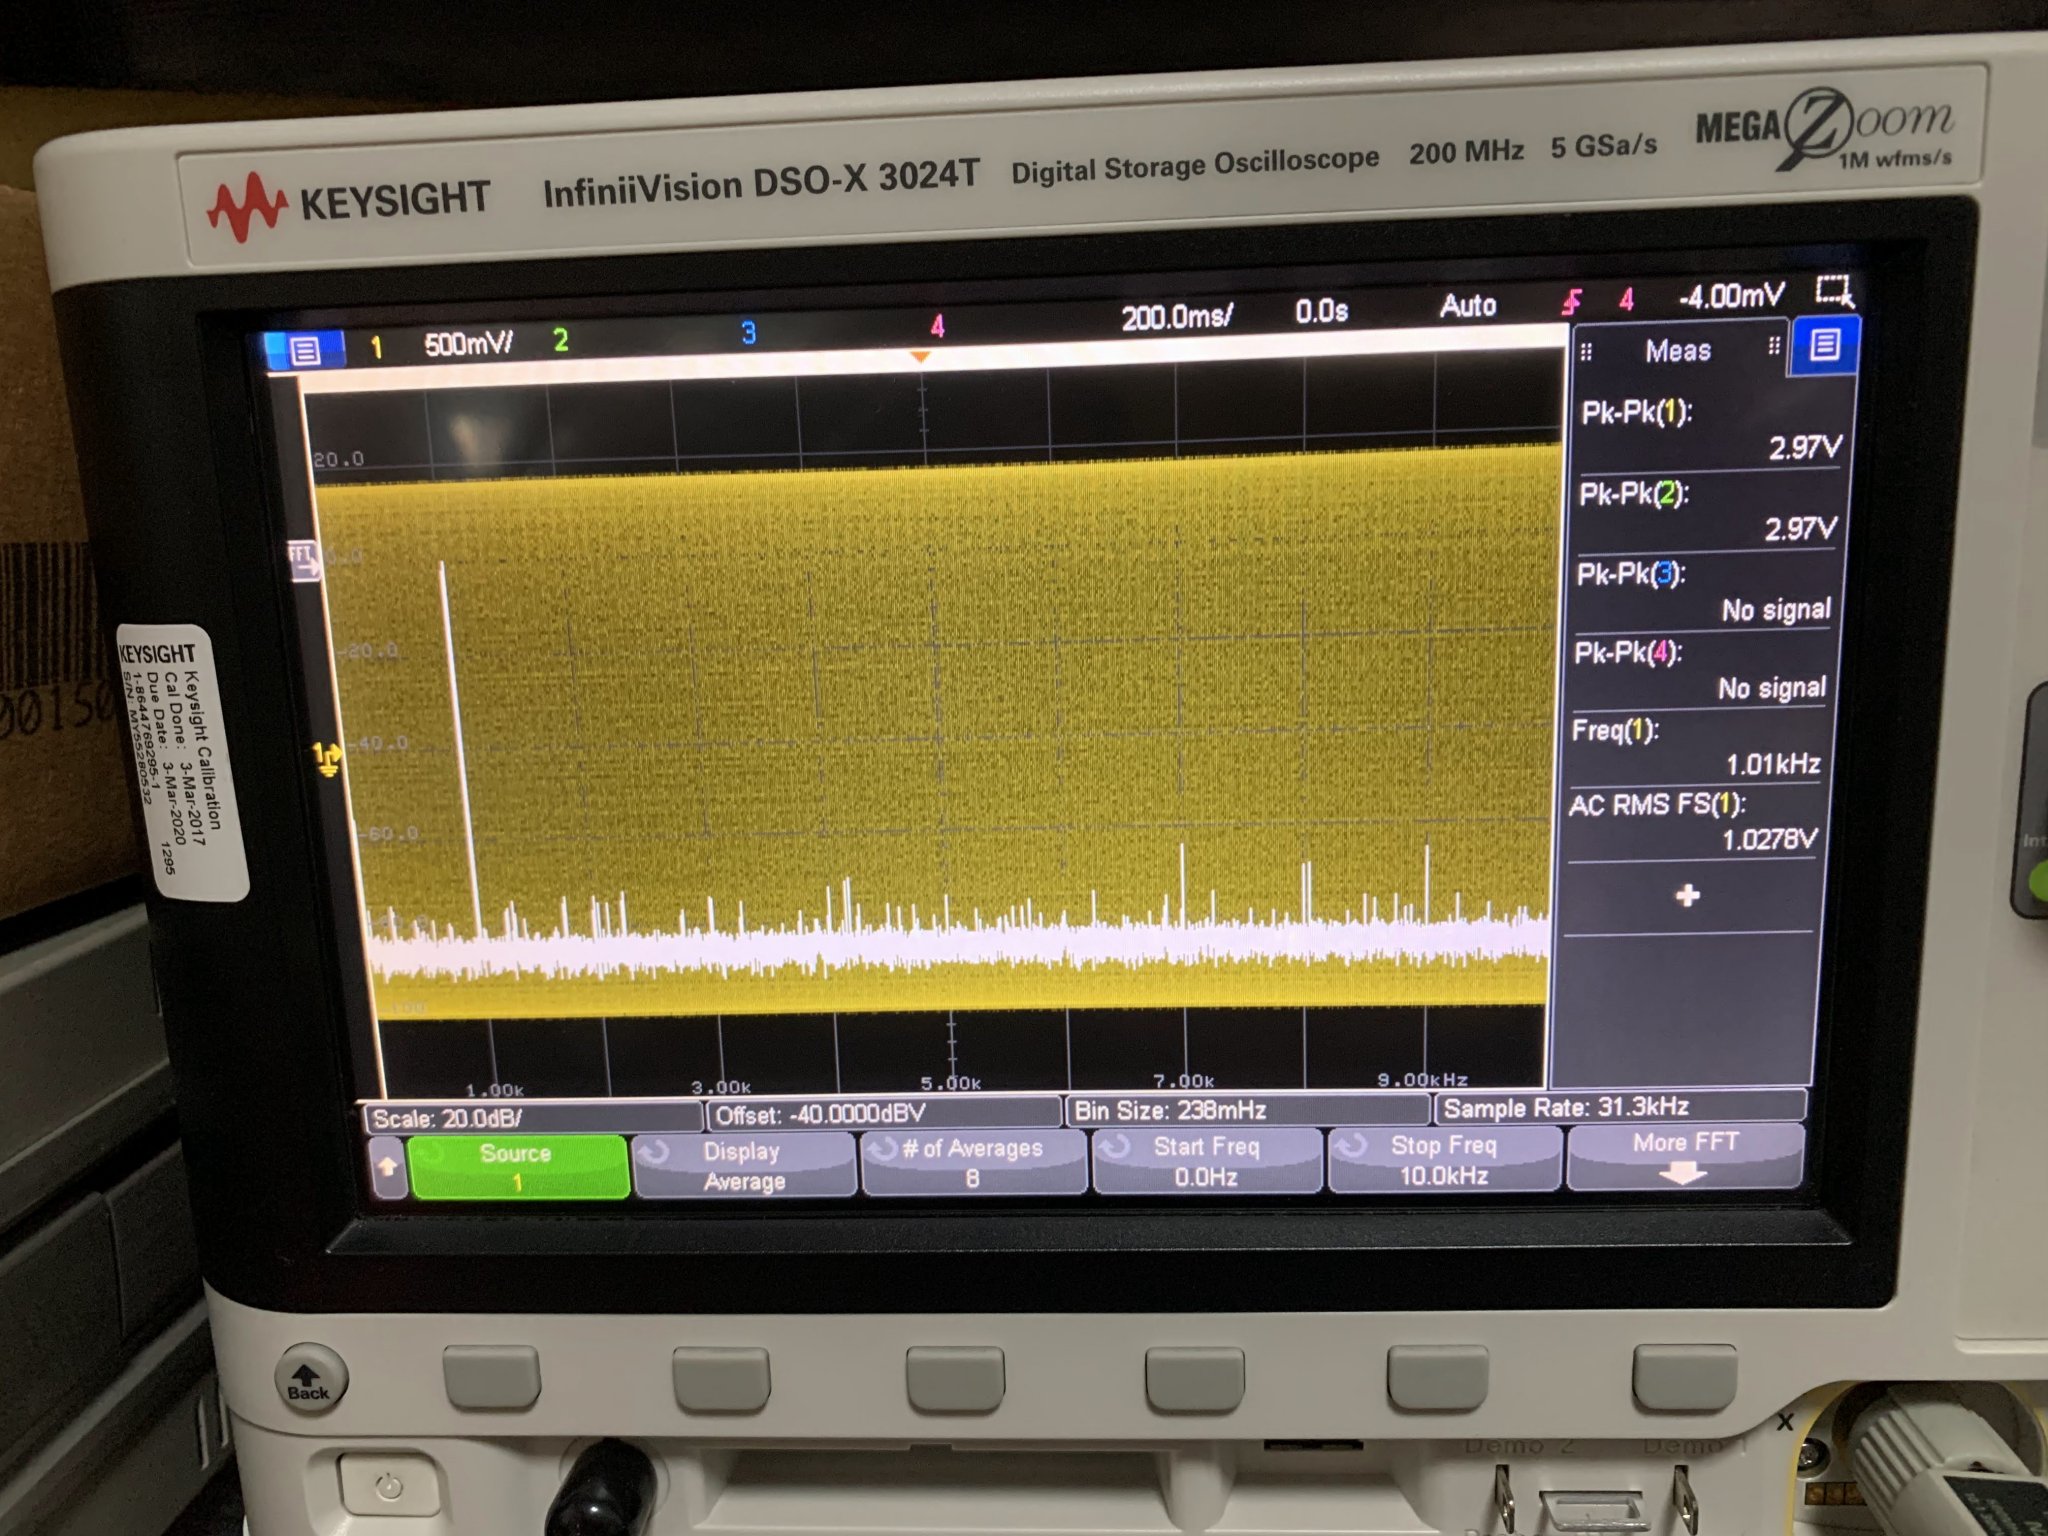Viewport: 2048px width, 1536px height.
Task: Tap the Auto trigger mode label
Action: (x=1468, y=306)
